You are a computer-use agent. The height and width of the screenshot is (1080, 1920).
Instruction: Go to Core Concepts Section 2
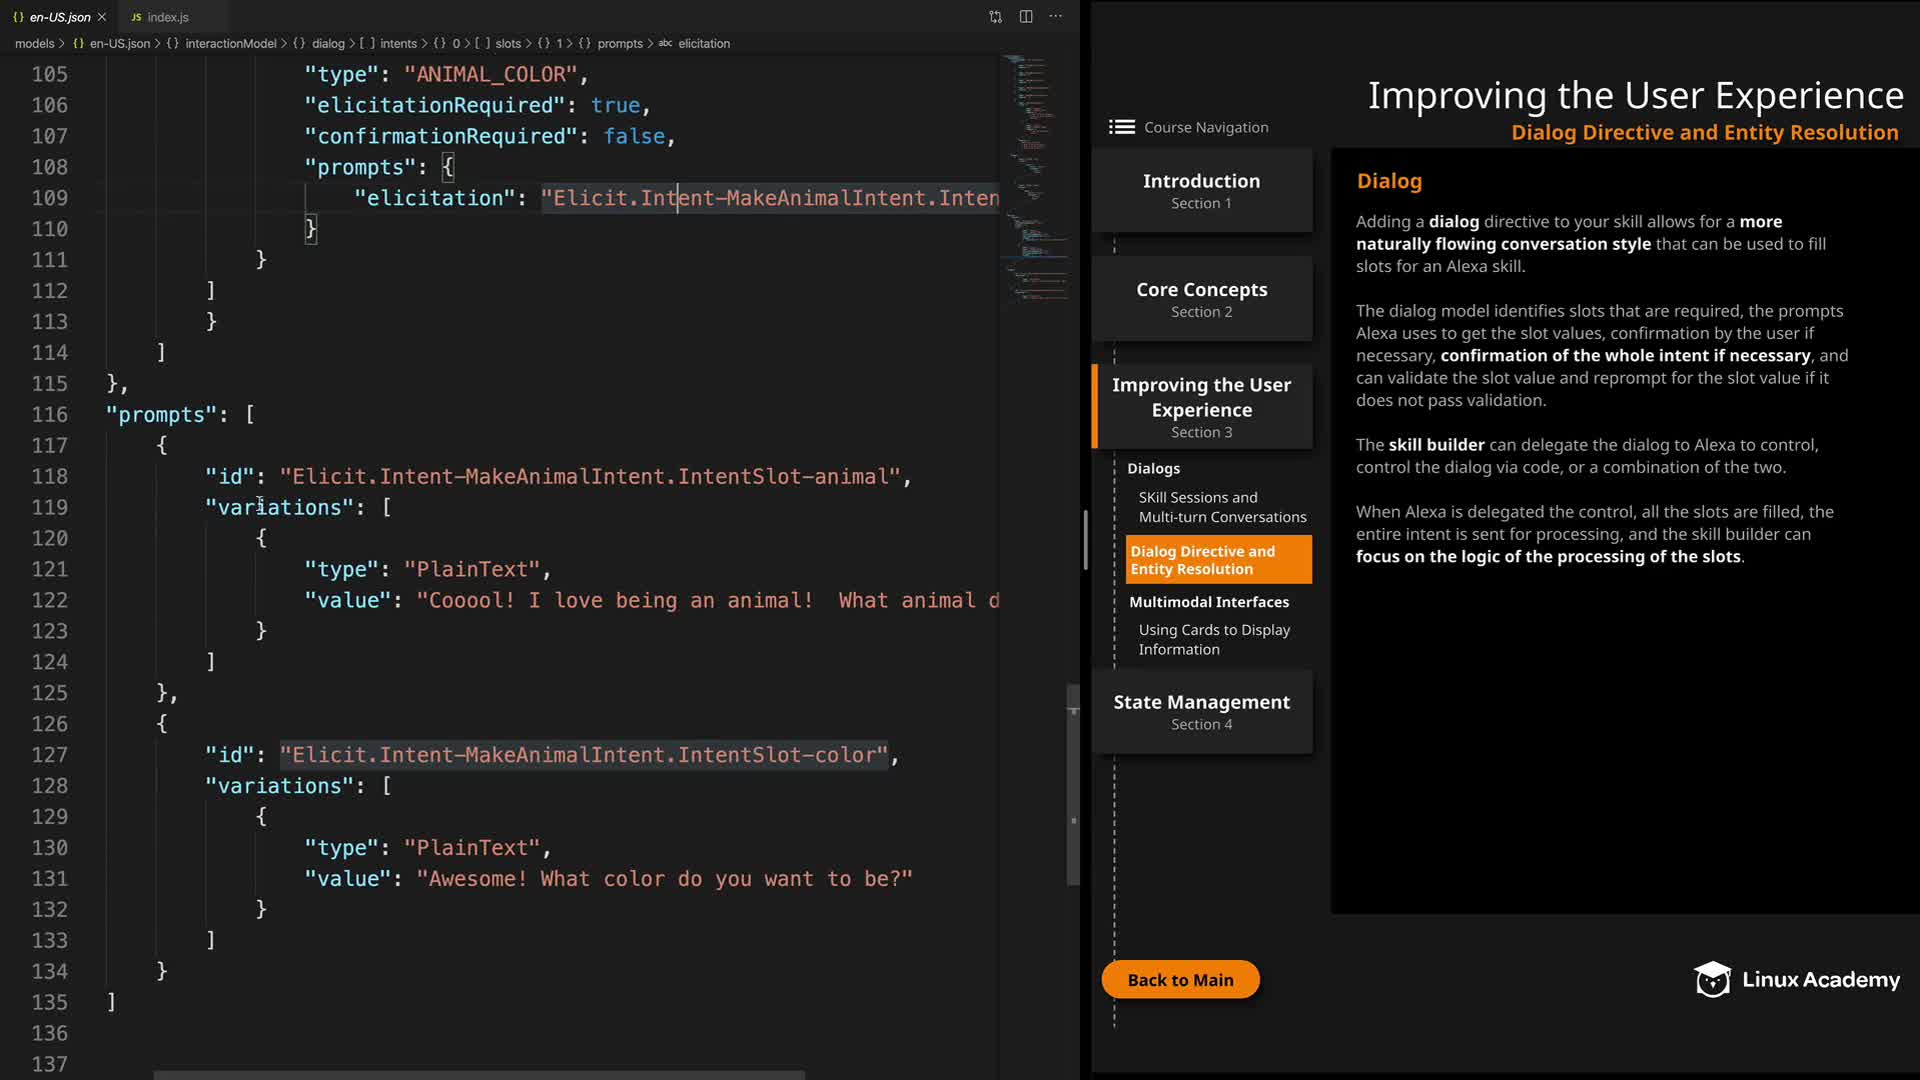tap(1201, 299)
